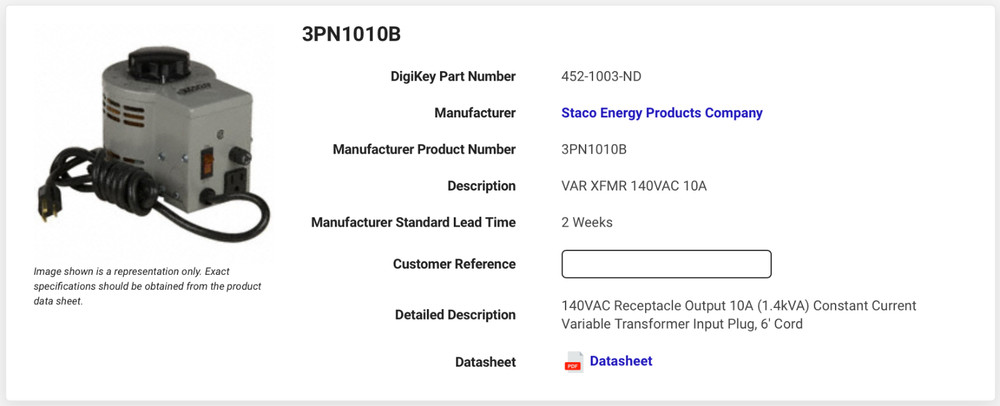
Task: Focus the Customer Reference input field
Action: (666, 264)
